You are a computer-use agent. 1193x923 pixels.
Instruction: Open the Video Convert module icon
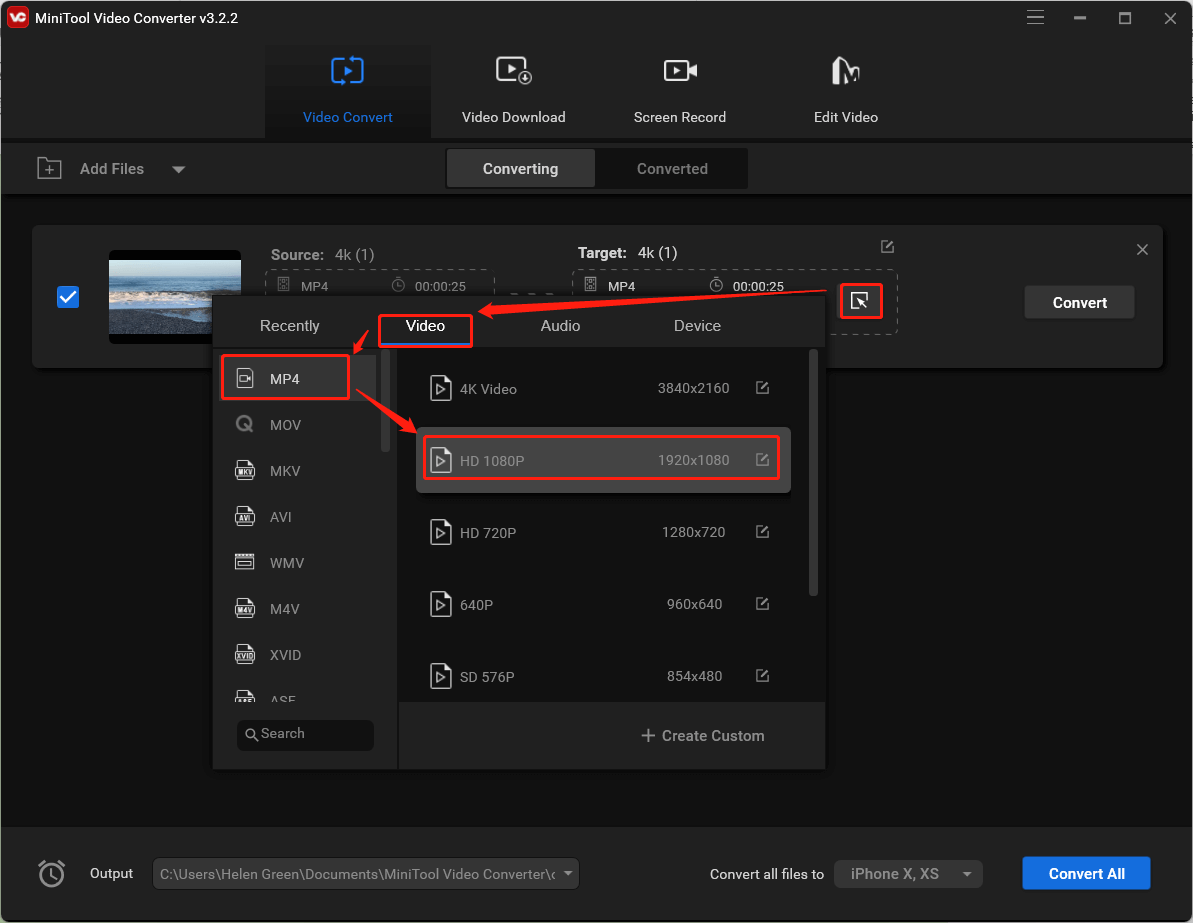pos(347,71)
